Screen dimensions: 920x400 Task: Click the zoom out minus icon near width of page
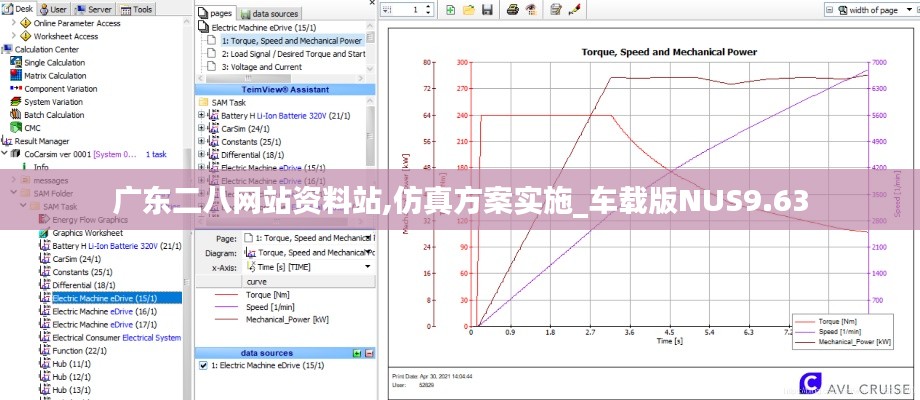coord(828,9)
